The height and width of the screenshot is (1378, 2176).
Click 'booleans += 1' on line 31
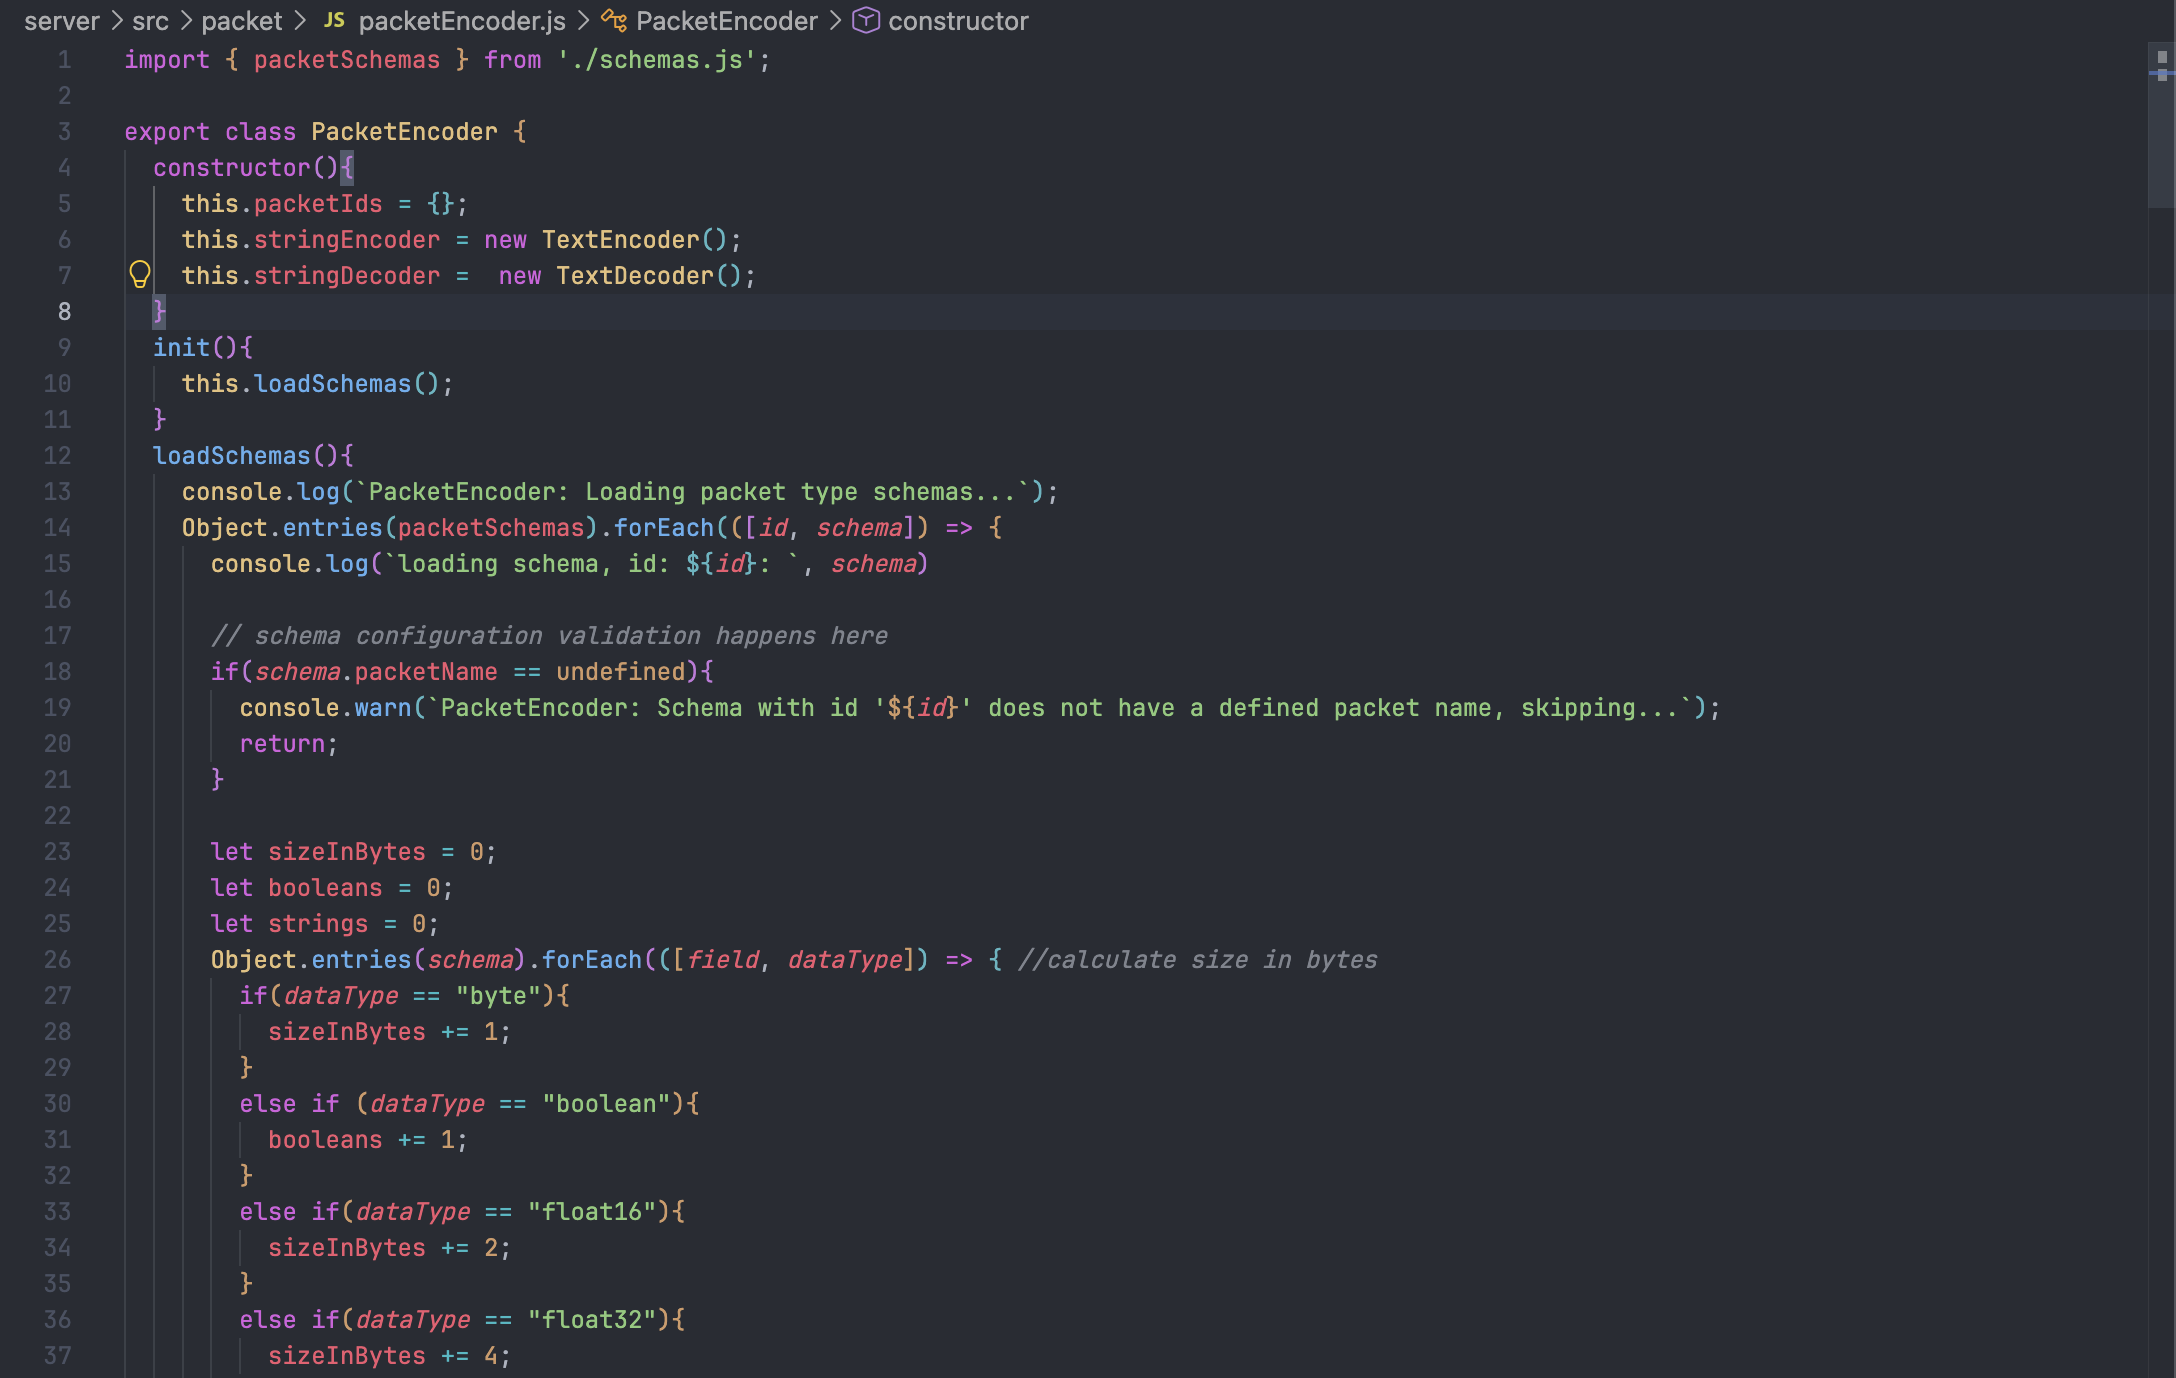click(361, 1140)
